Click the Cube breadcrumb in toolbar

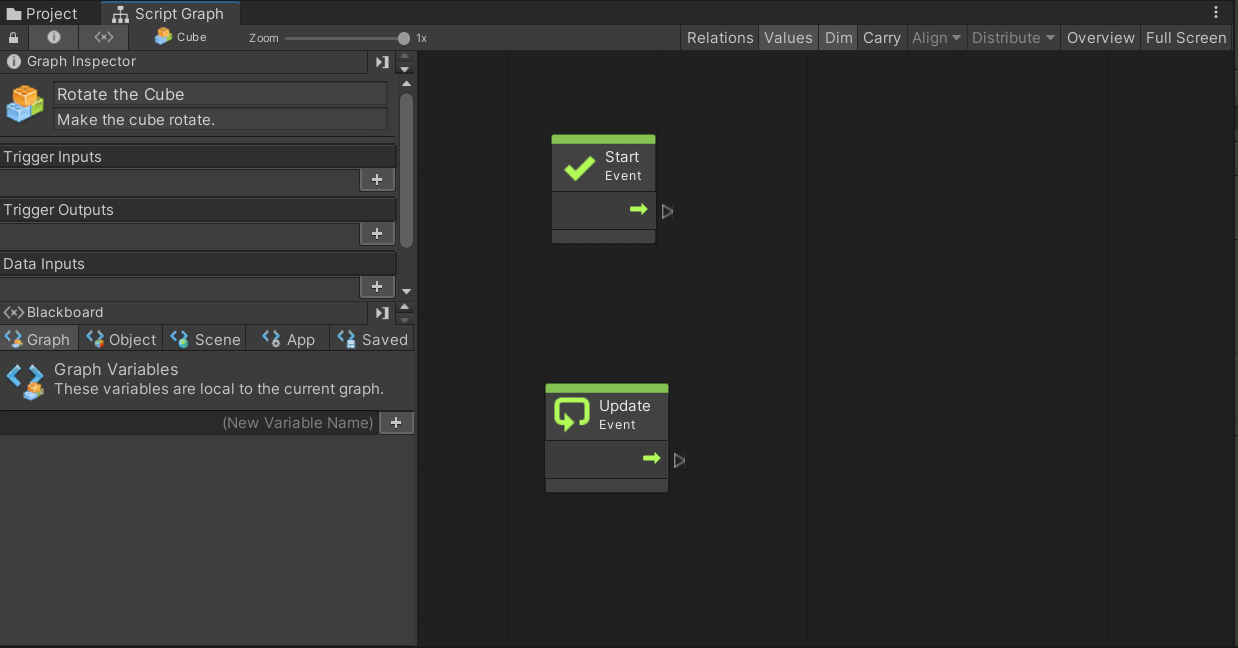[181, 37]
